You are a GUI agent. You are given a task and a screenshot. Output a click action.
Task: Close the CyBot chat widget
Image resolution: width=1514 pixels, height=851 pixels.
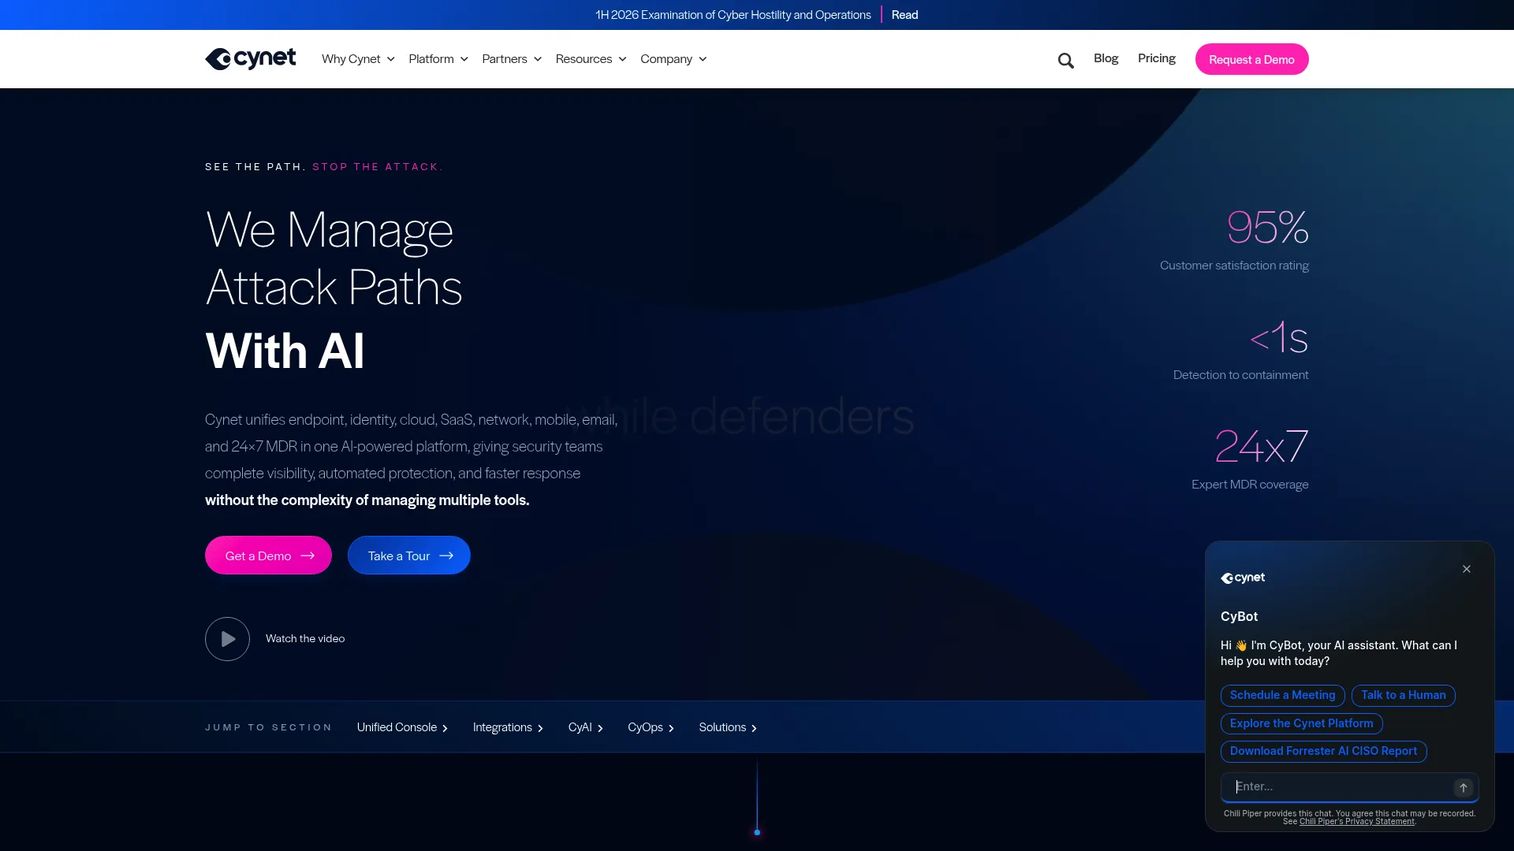pyautogui.click(x=1467, y=569)
